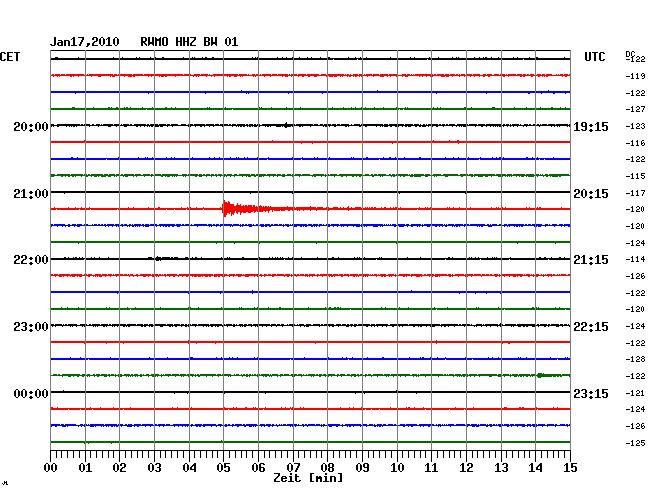Select the DC offset value -121
Screen dimensions: 650x494
[635, 393]
